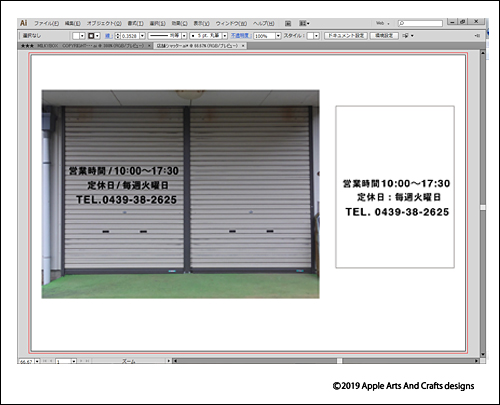Close the 店舗シャッター document tab

click(x=243, y=46)
